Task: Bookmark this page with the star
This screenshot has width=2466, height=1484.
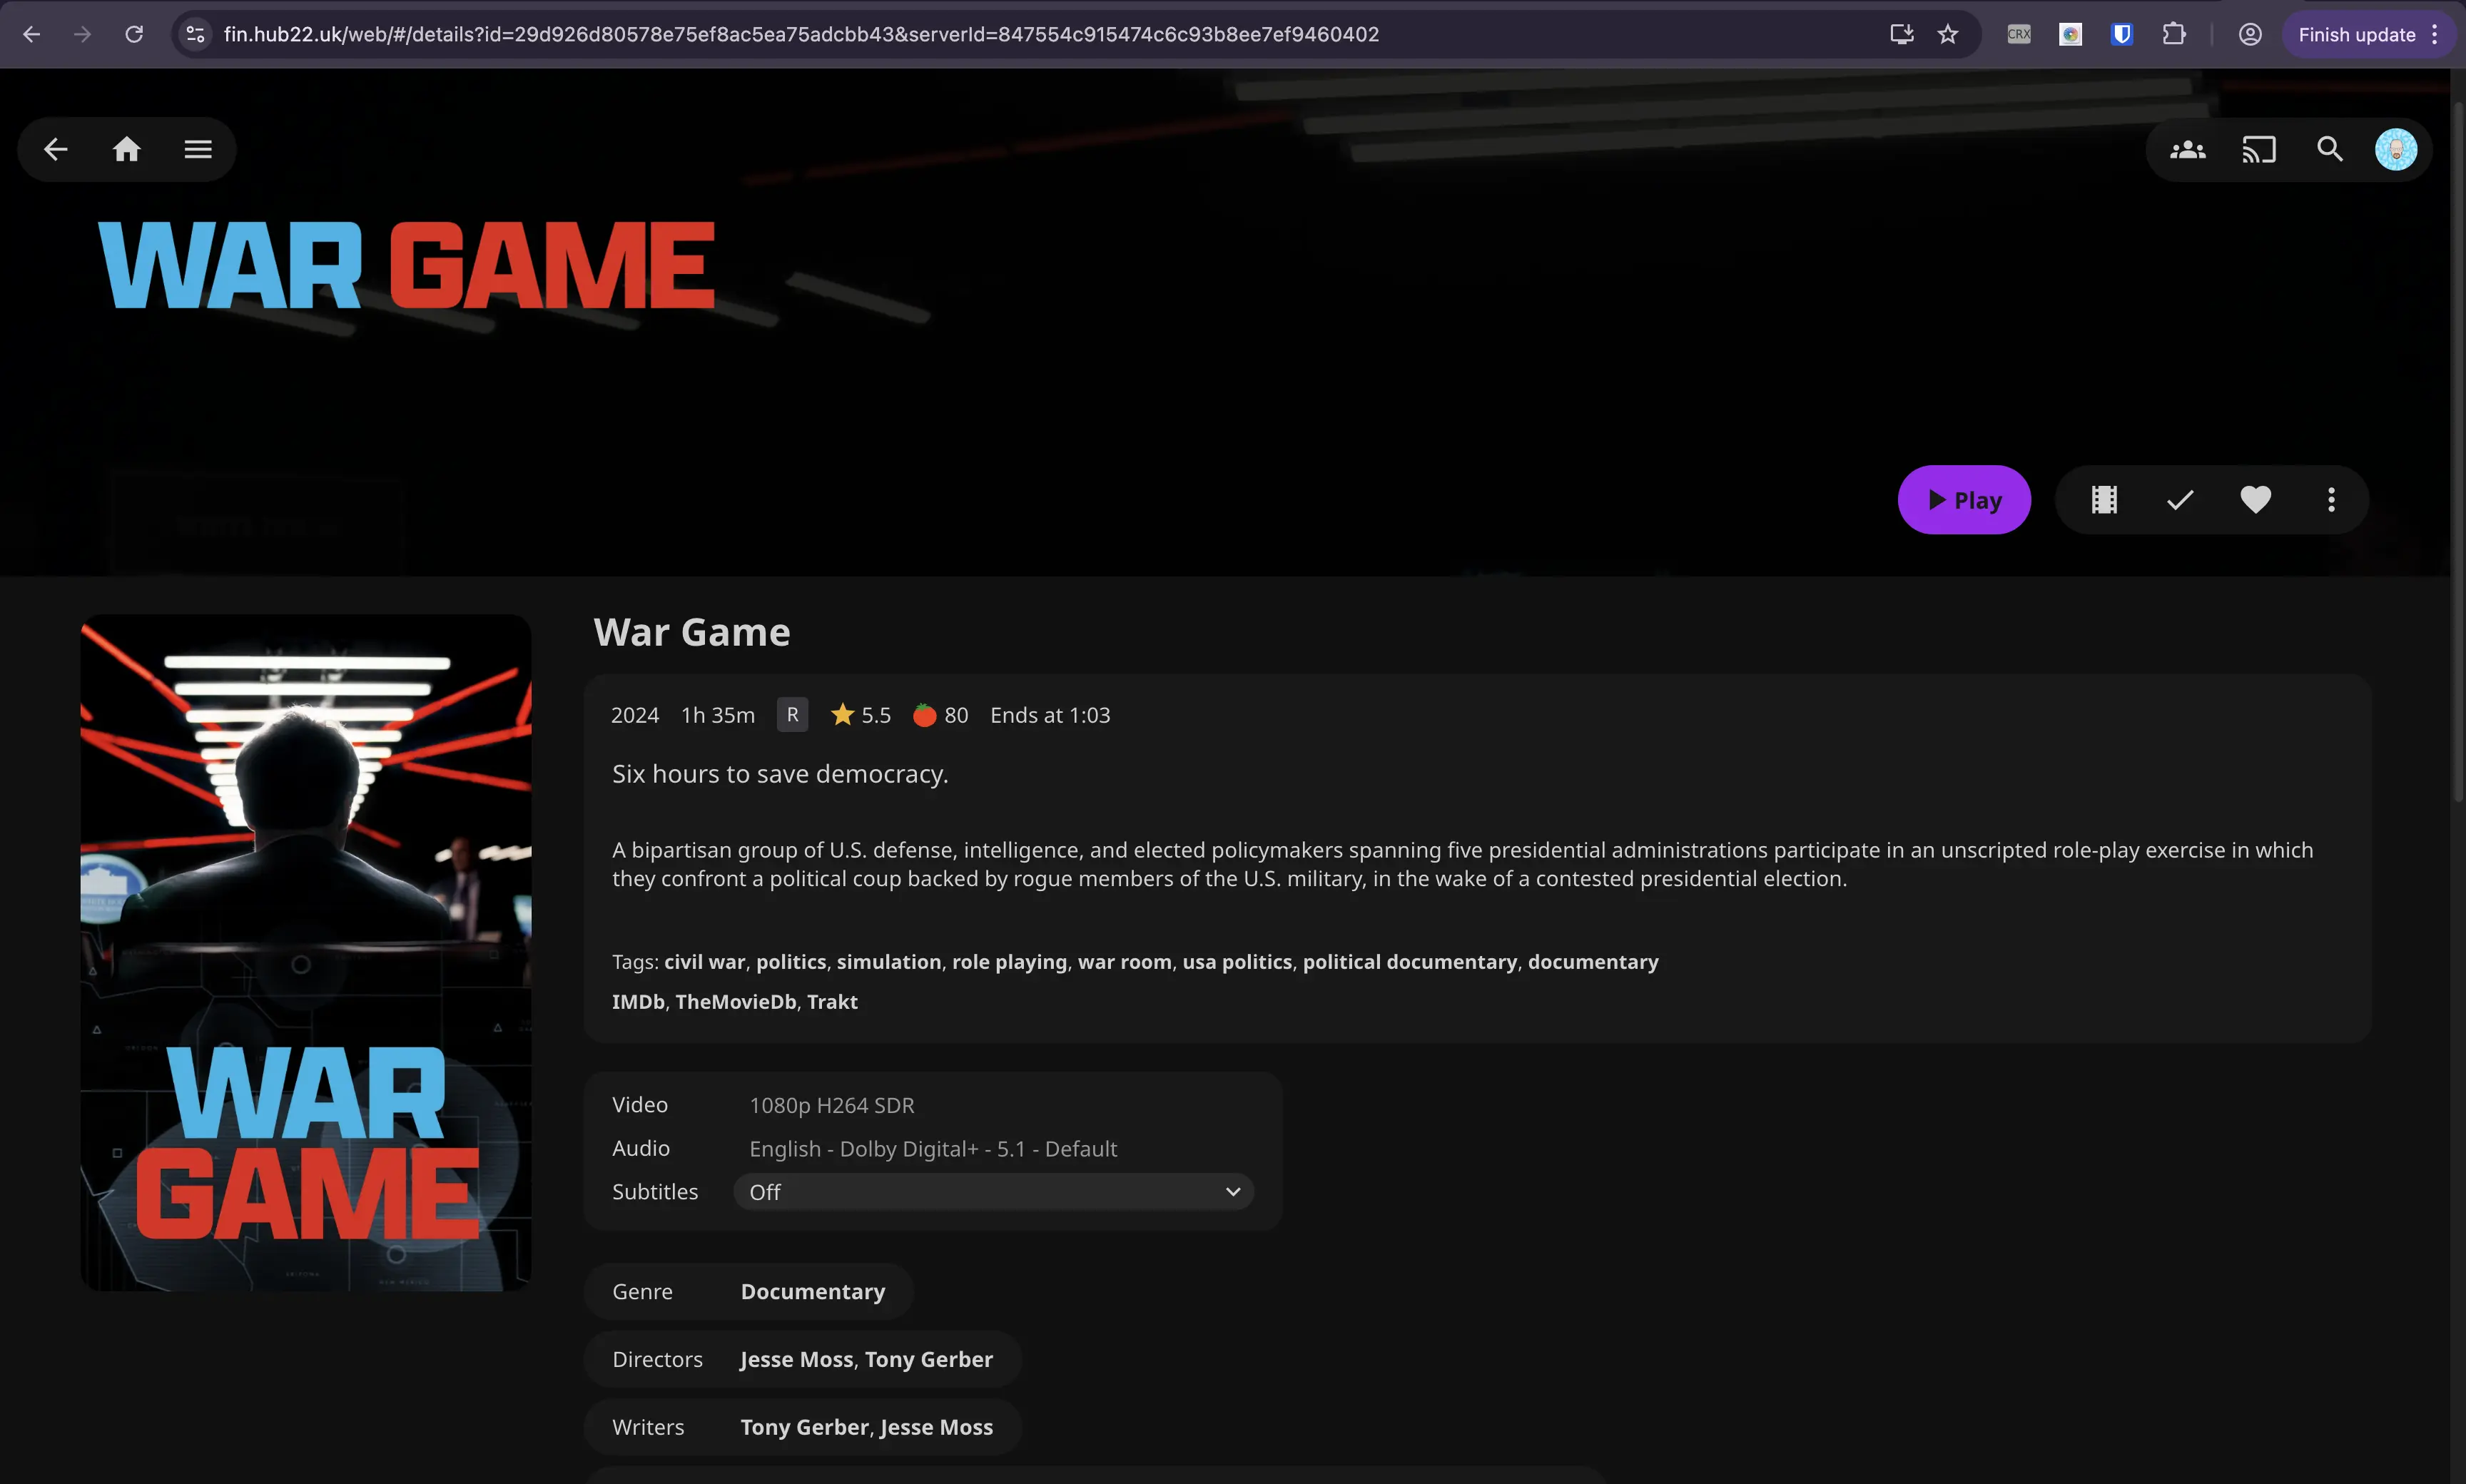Action: [1946, 33]
